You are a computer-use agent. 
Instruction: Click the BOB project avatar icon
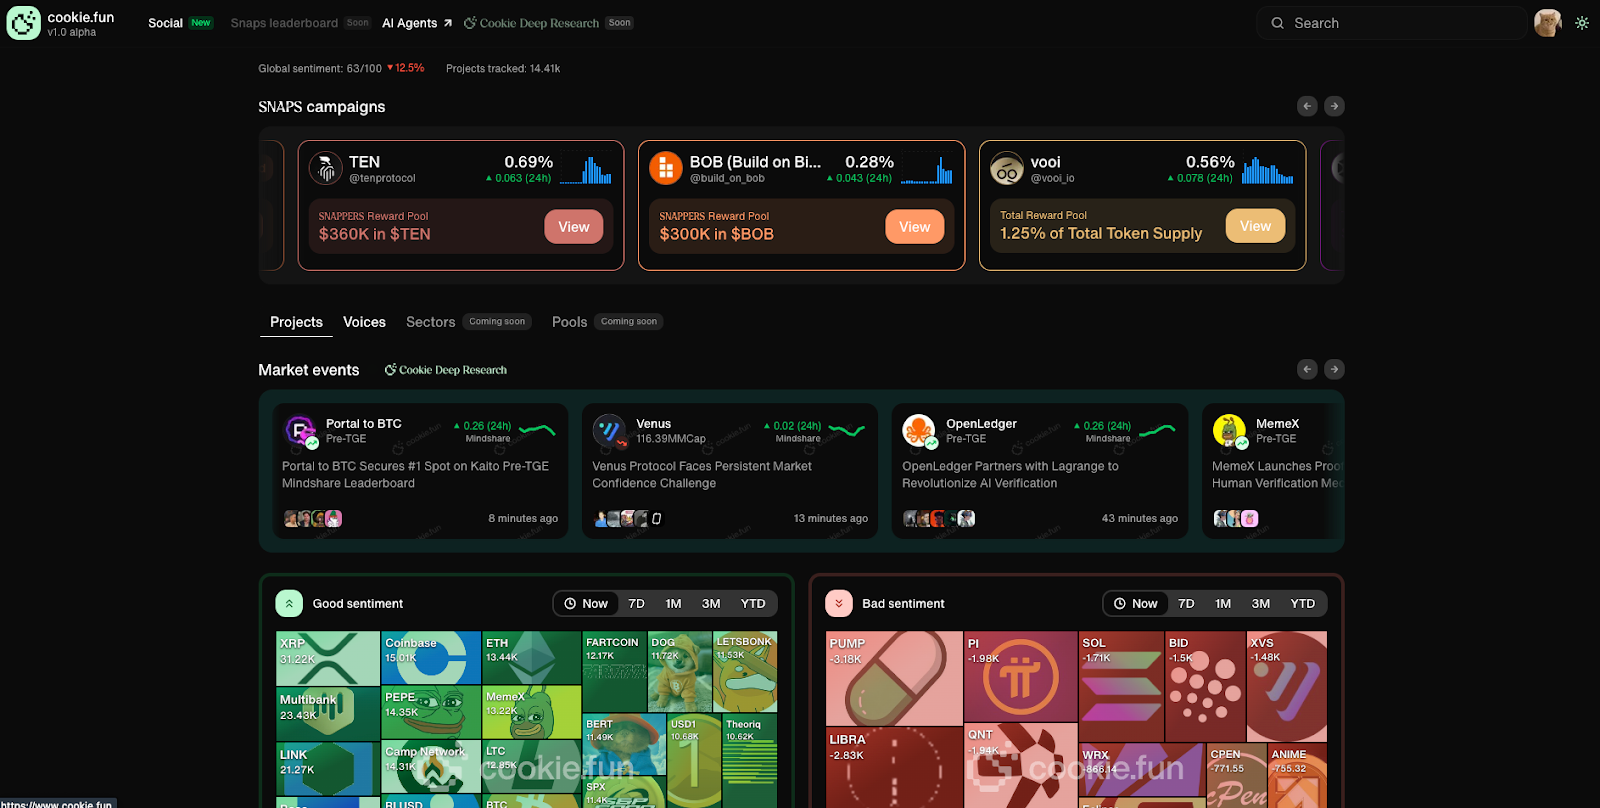(x=666, y=168)
